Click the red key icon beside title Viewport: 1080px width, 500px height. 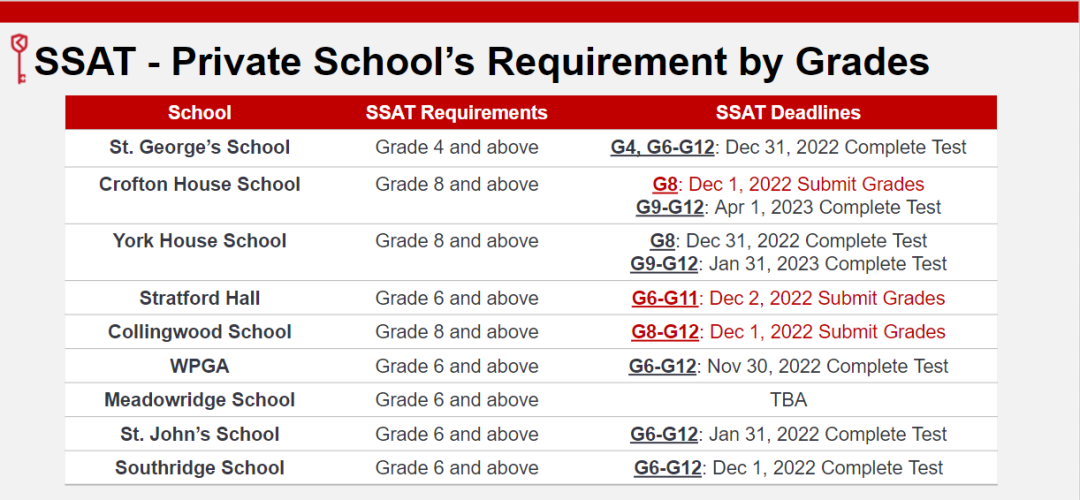pos(18,58)
